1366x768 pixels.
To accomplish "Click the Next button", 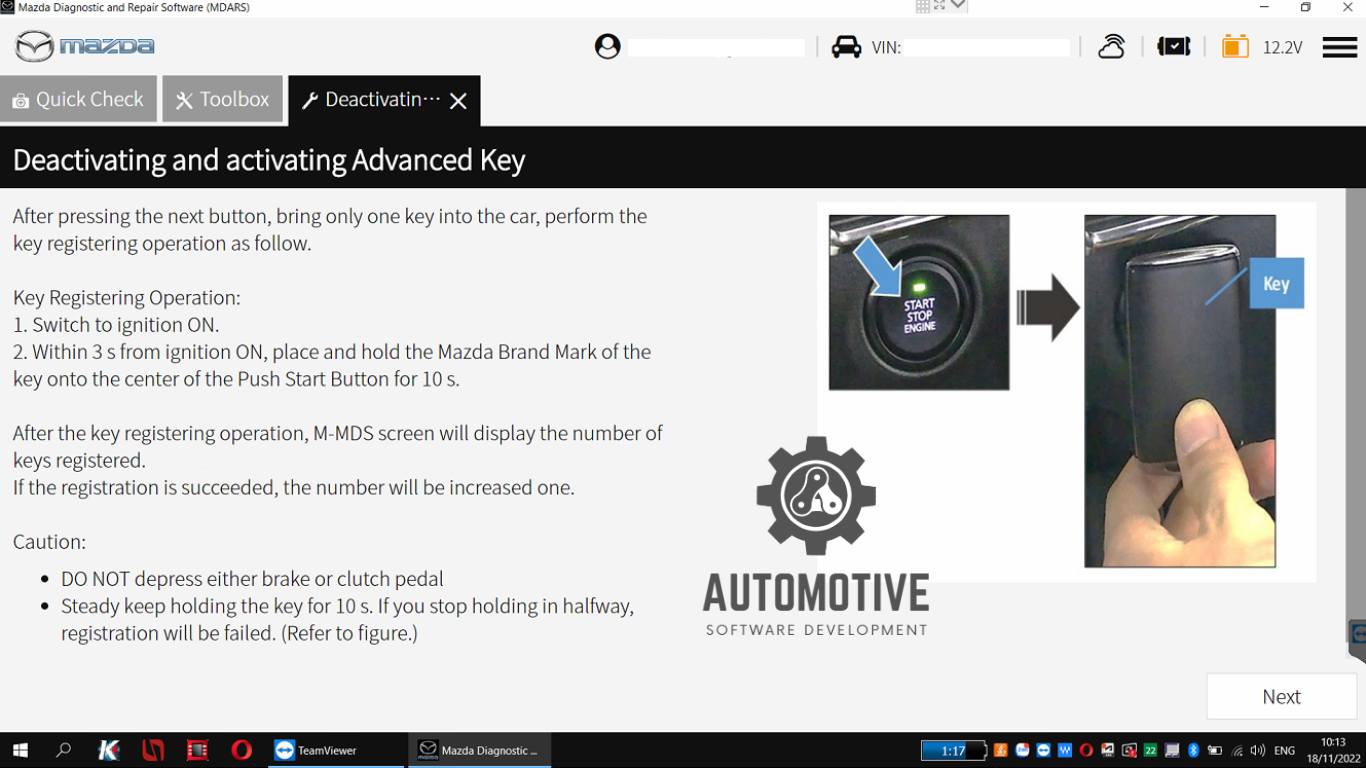I will coord(1281,697).
